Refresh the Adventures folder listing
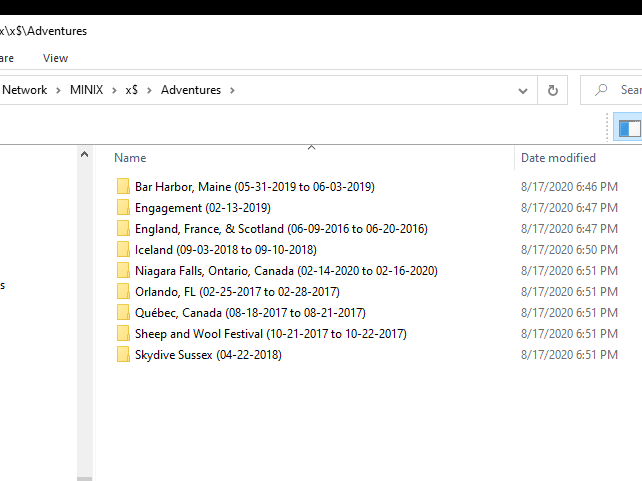This screenshot has width=642, height=481. [x=552, y=90]
